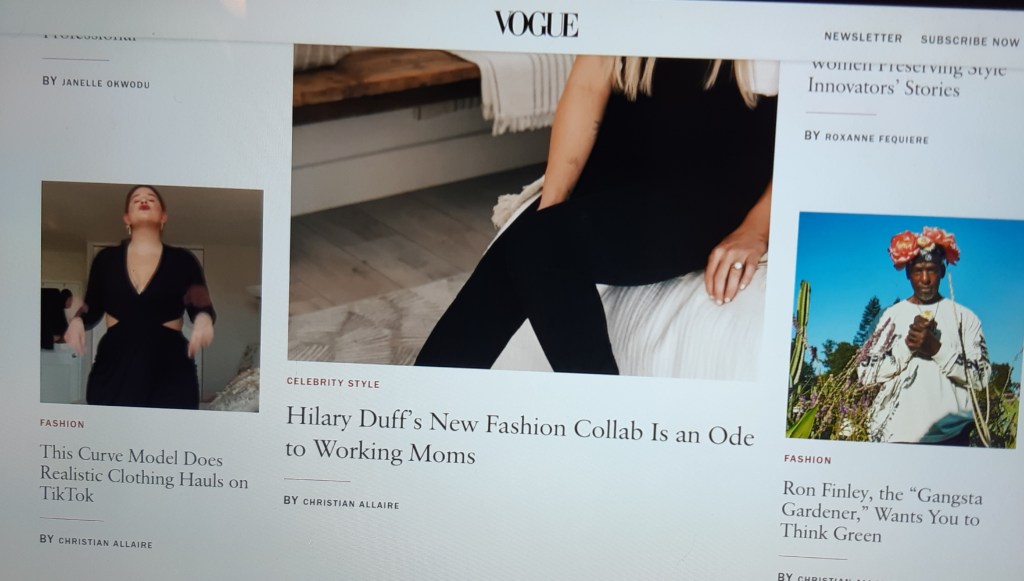This screenshot has height=581, width=1024.
Task: Open the CELEBRITY STYLE category label
Action: (333, 383)
